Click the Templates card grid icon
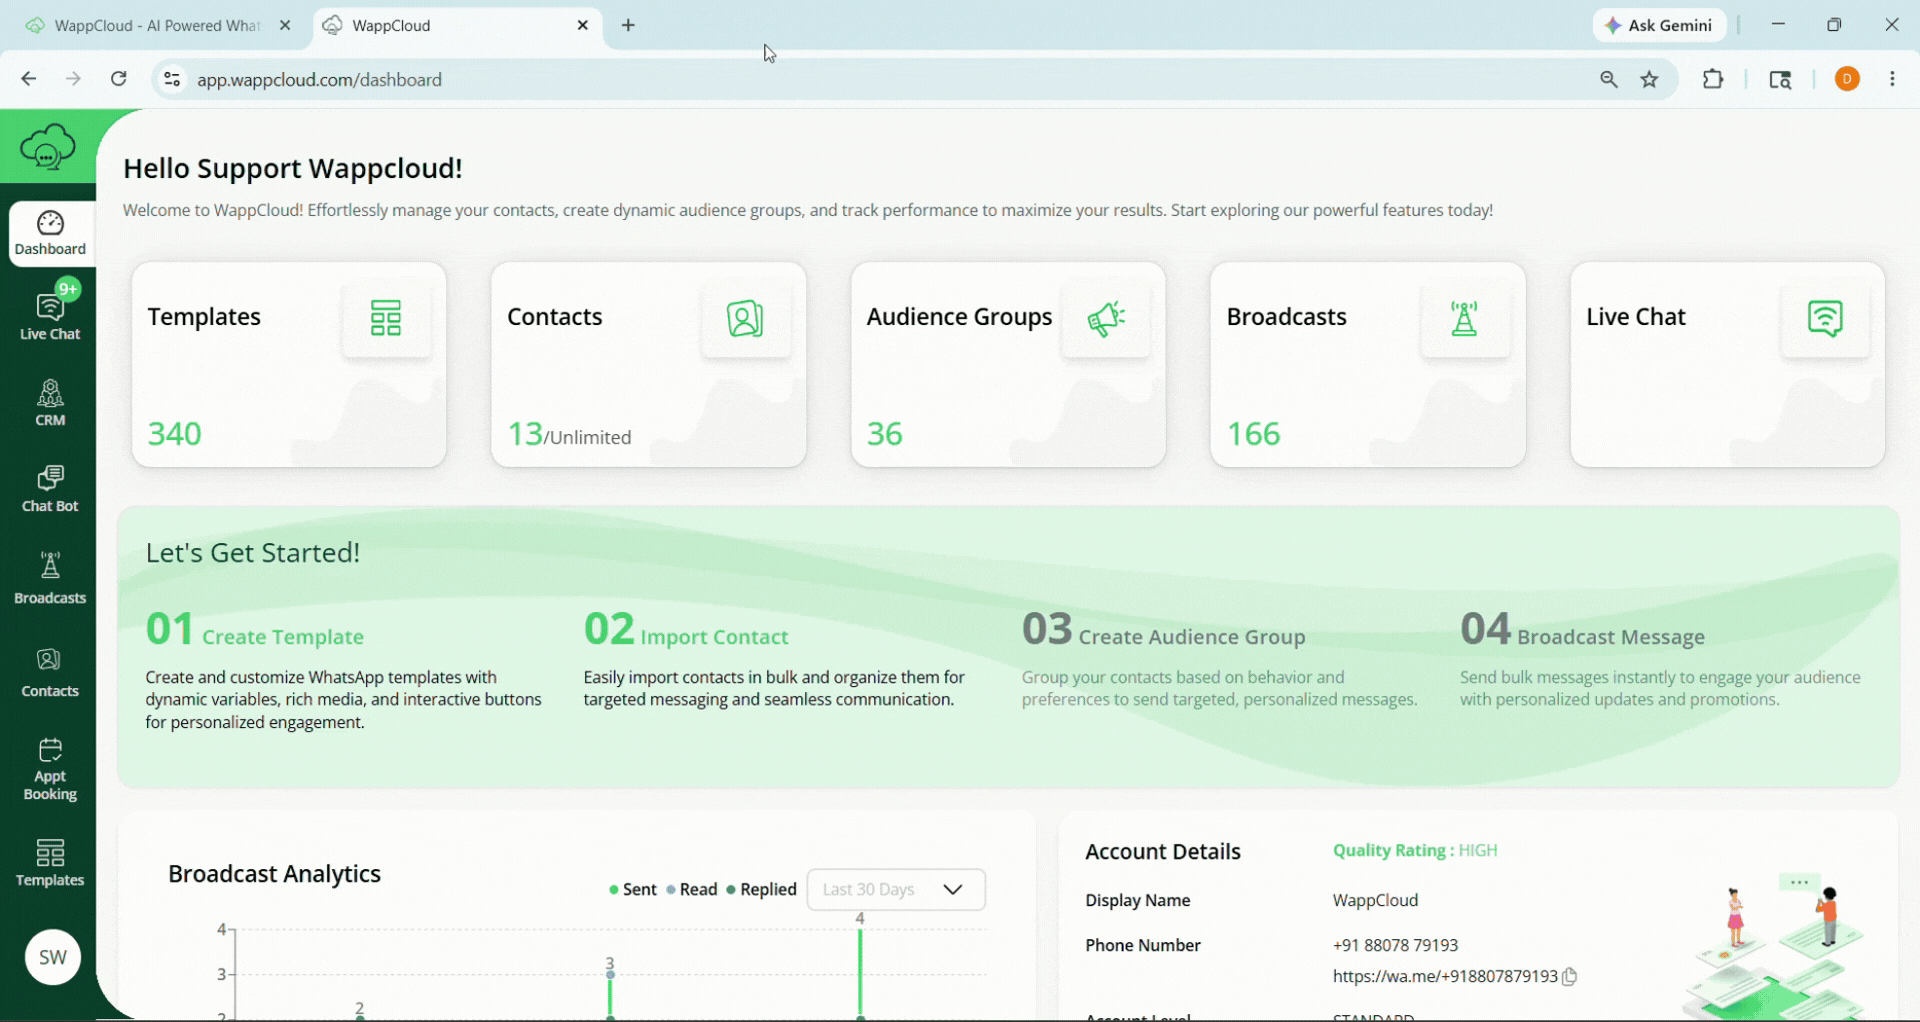Screen dimensions: 1920x1022 coord(386,318)
